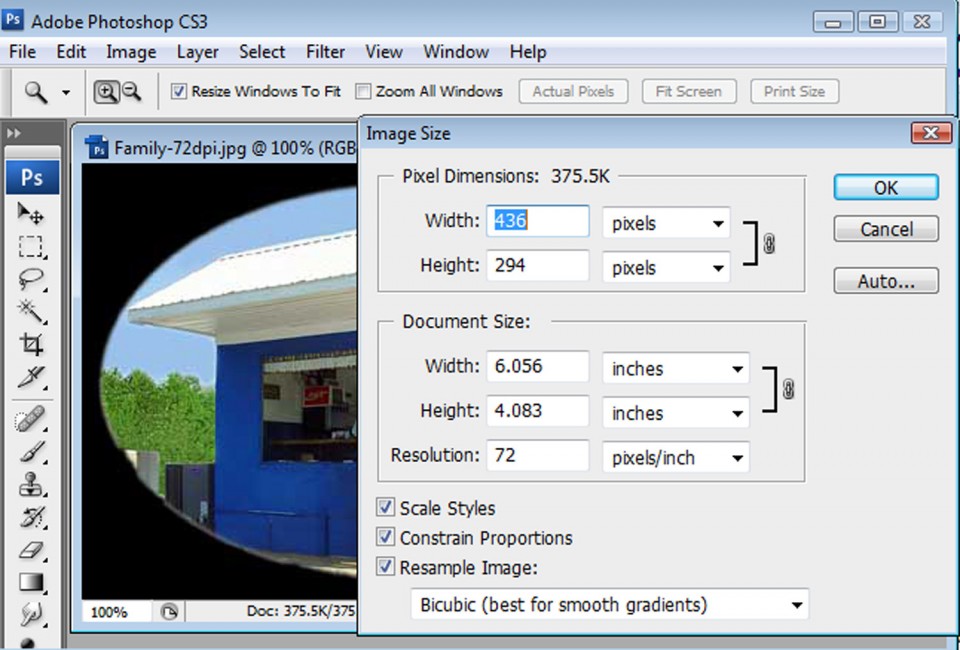Uncheck the Scale Styles option
The image size is (960, 650).
pos(385,508)
